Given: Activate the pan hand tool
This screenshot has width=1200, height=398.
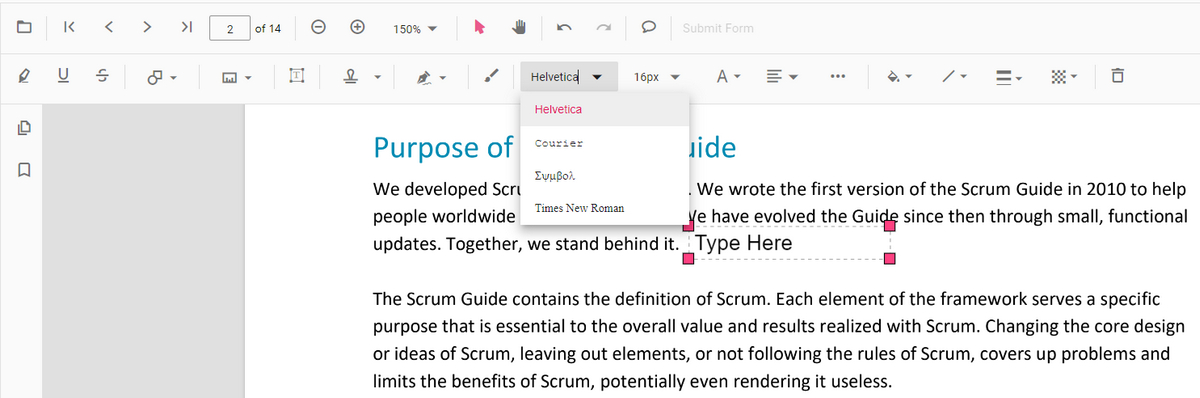Looking at the screenshot, I should [519, 28].
